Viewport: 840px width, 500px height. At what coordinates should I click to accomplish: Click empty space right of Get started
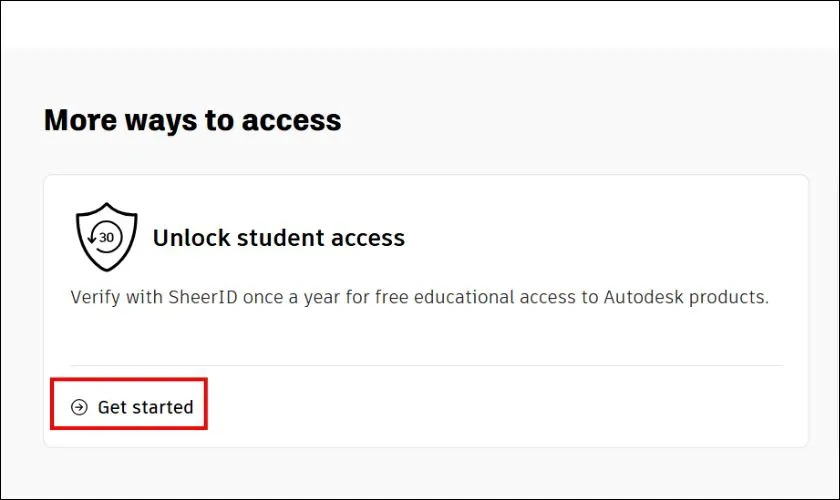click(x=500, y=407)
